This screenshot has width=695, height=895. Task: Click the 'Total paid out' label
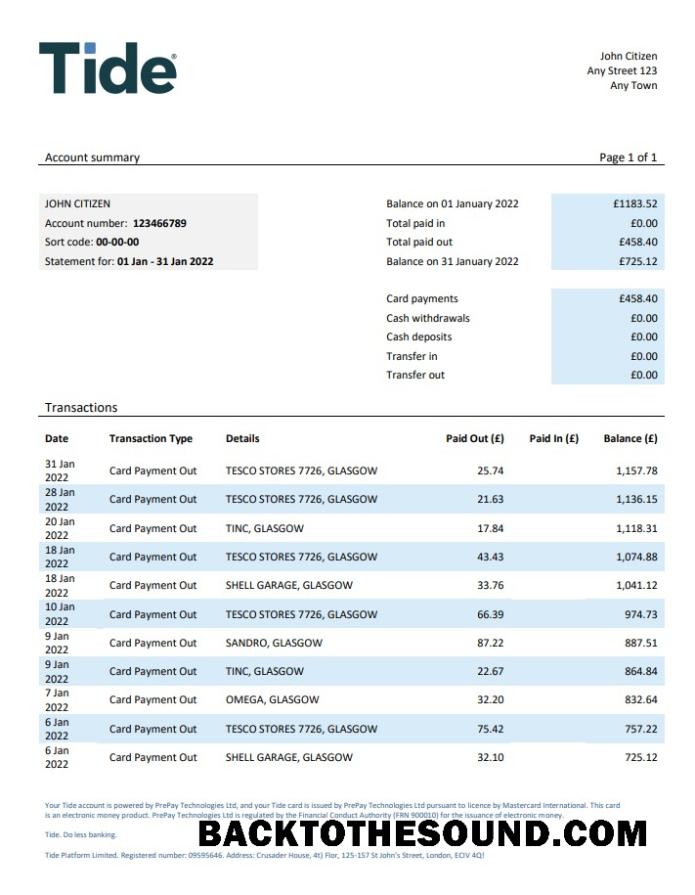pyautogui.click(x=419, y=242)
